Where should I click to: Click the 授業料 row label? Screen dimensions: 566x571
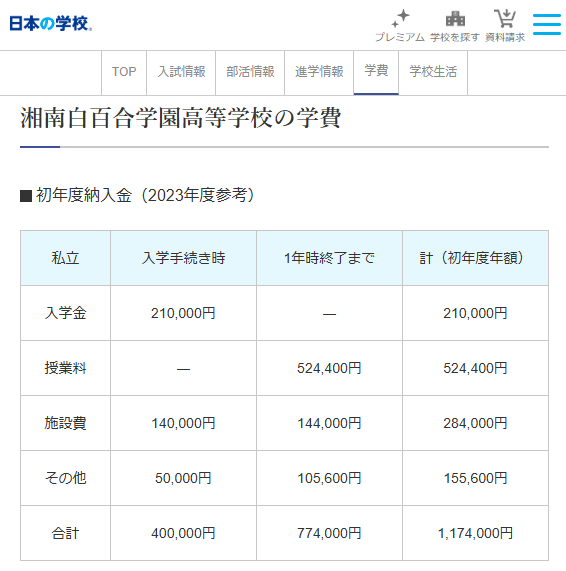pos(66,368)
